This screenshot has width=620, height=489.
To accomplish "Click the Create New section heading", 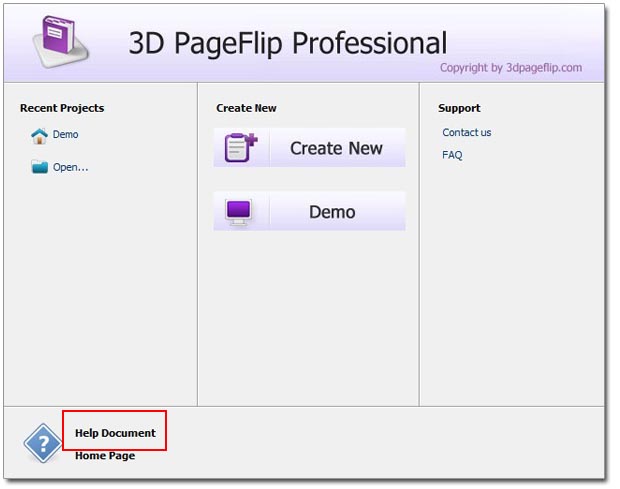I will [246, 108].
